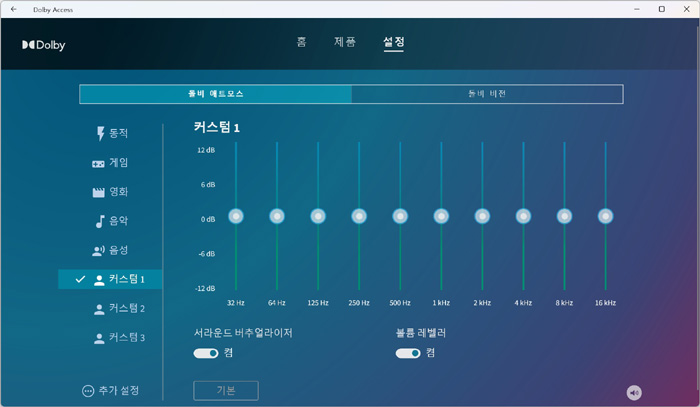The image size is (700, 407).
Task: Select the 게임 gamepad icon
Action: pos(98,164)
